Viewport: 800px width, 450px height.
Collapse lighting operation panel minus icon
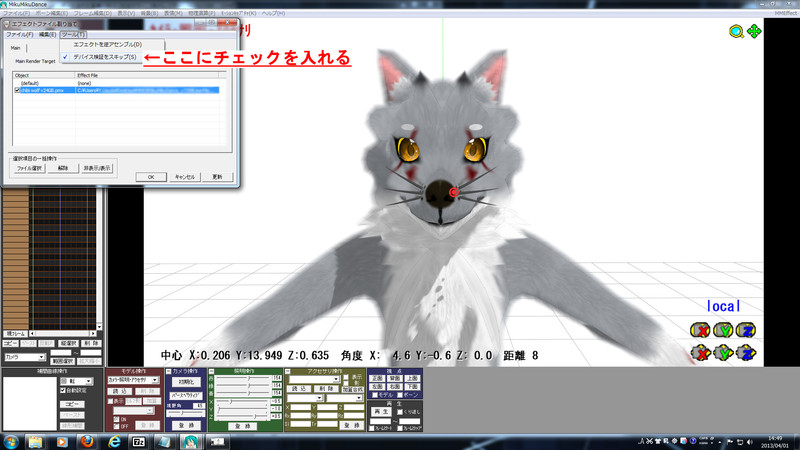[x=212, y=371]
